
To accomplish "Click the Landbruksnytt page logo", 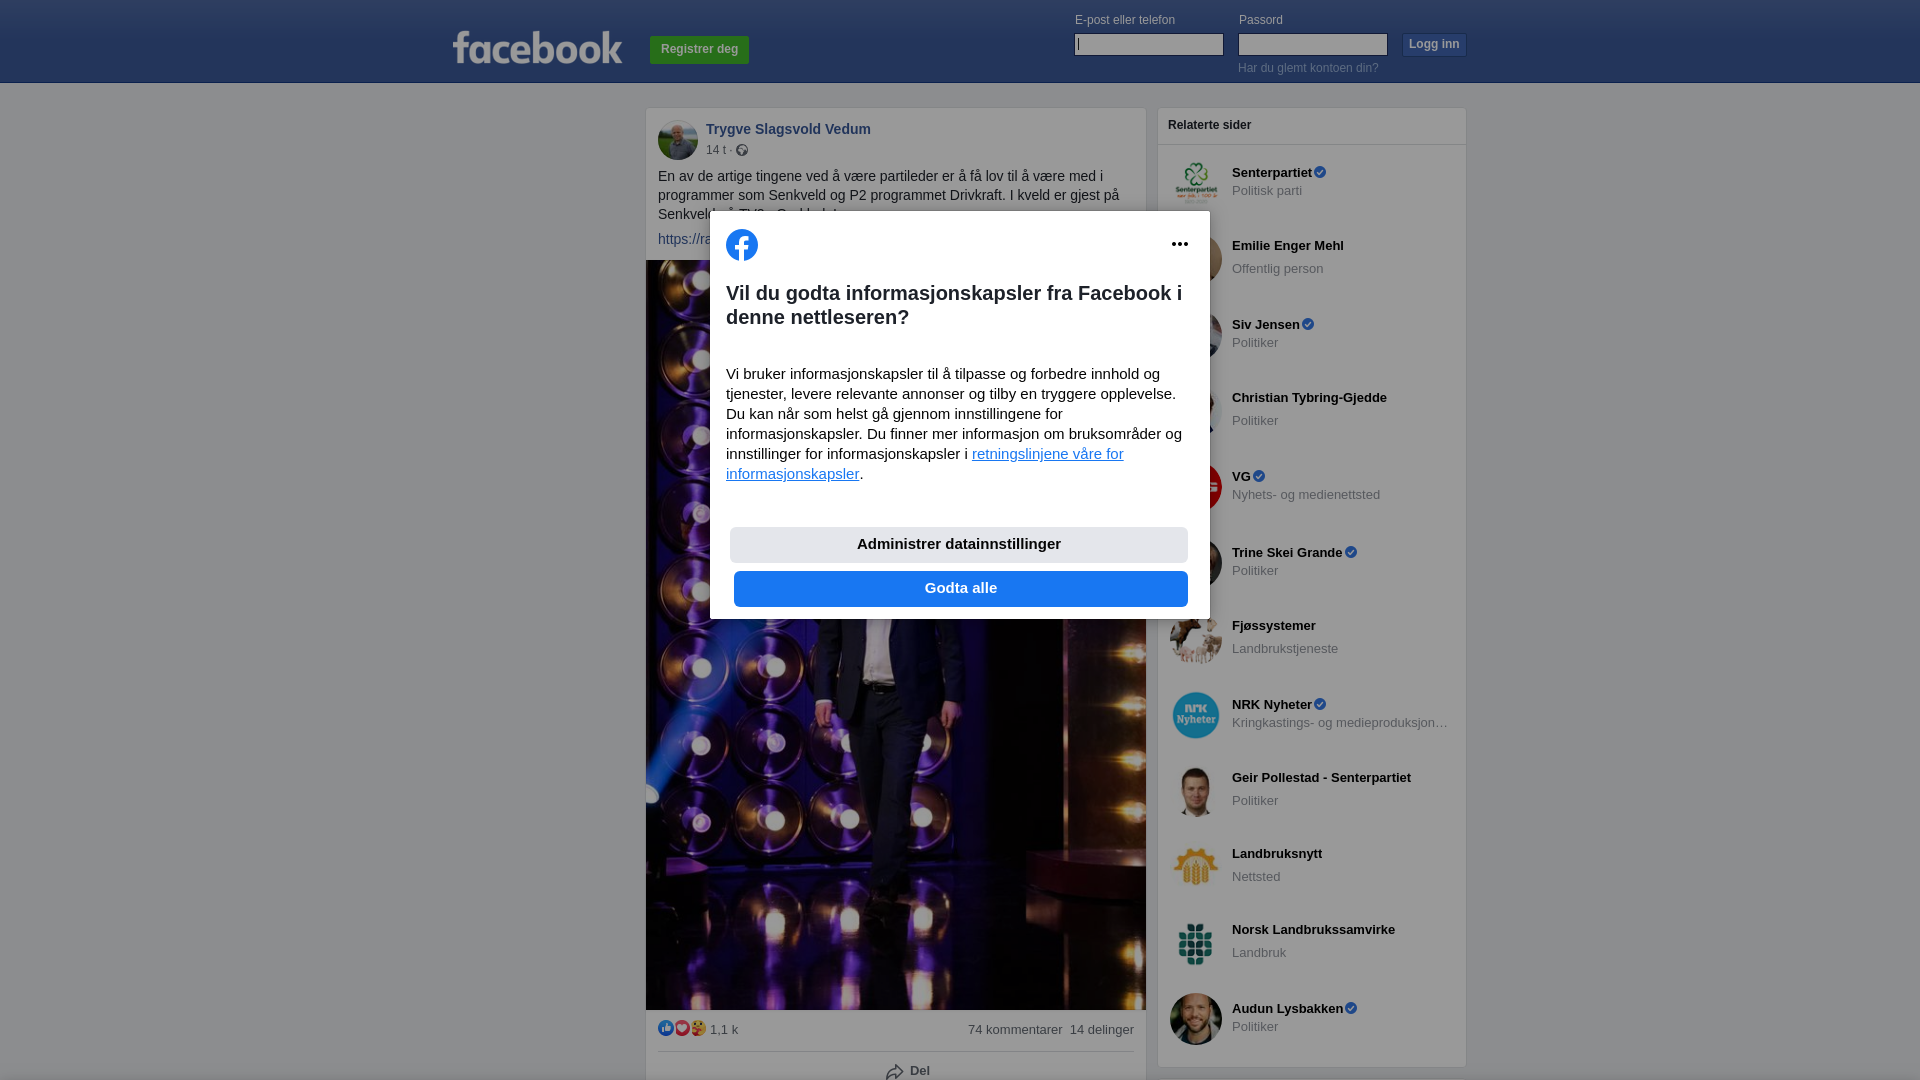I will (1196, 867).
